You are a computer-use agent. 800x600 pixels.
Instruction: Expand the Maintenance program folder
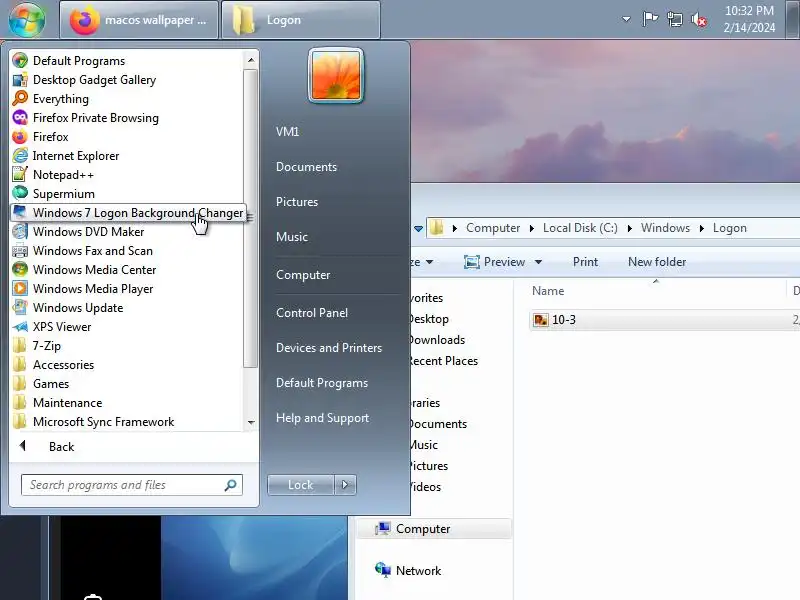point(67,403)
